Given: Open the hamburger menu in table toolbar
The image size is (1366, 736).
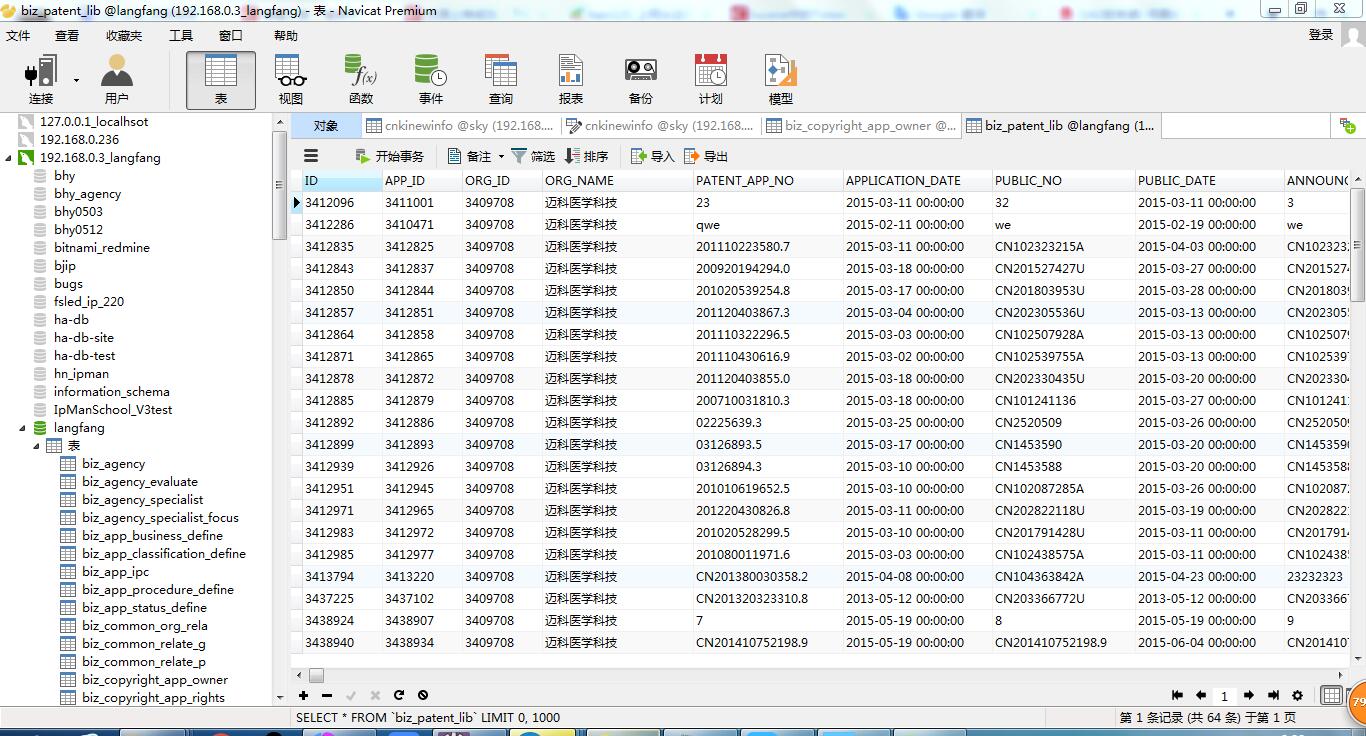Looking at the screenshot, I should tap(311, 156).
